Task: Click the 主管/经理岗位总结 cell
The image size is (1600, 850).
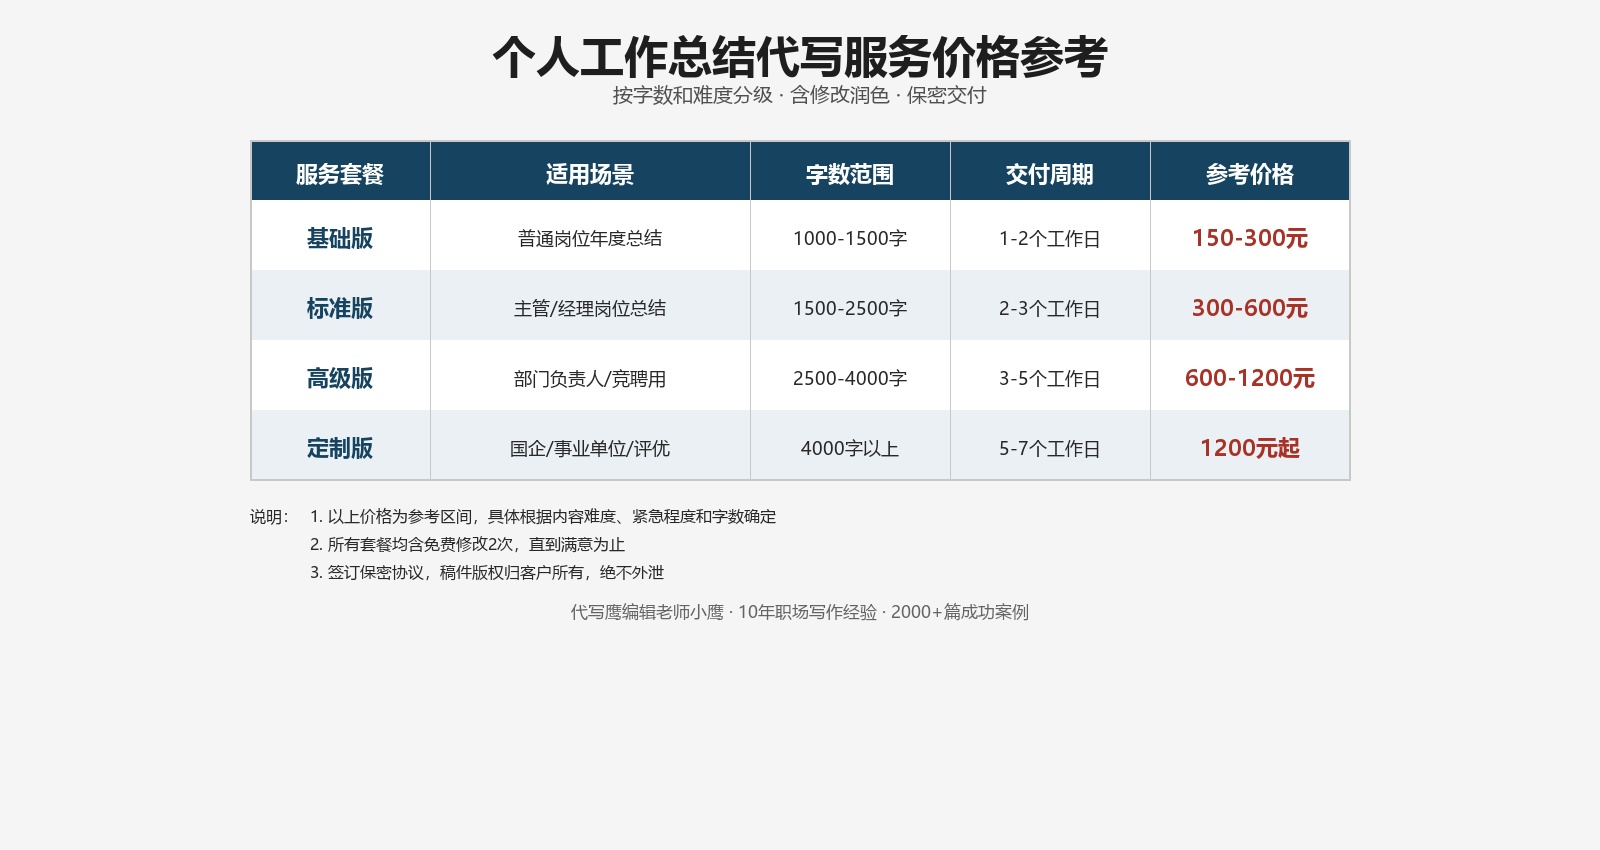Action: [590, 307]
